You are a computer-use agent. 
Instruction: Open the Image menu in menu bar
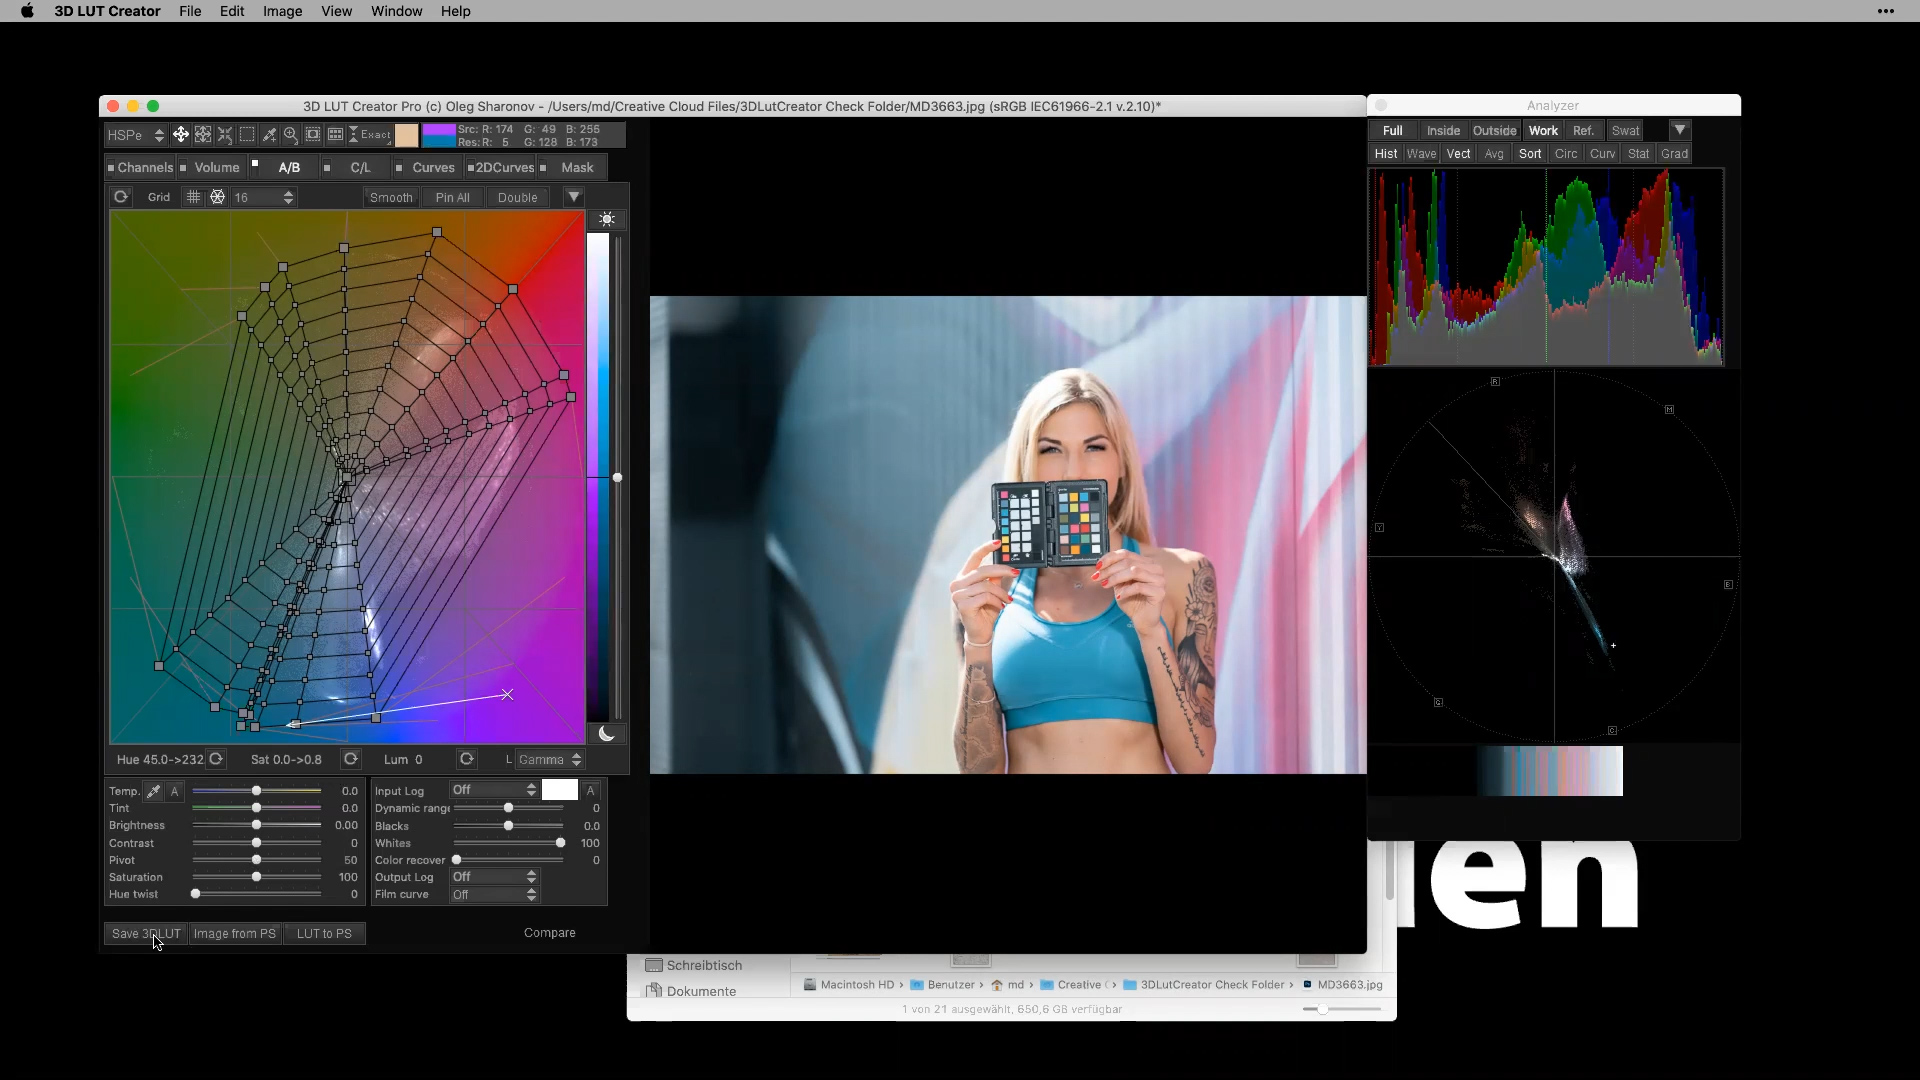[282, 11]
